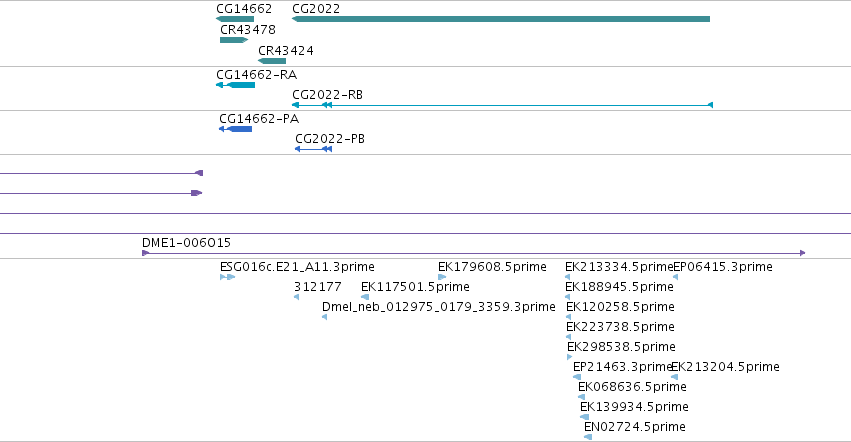This screenshot has height=442, width=851.
Task: Click the CG14662-RA label
Action: [x=256, y=74]
